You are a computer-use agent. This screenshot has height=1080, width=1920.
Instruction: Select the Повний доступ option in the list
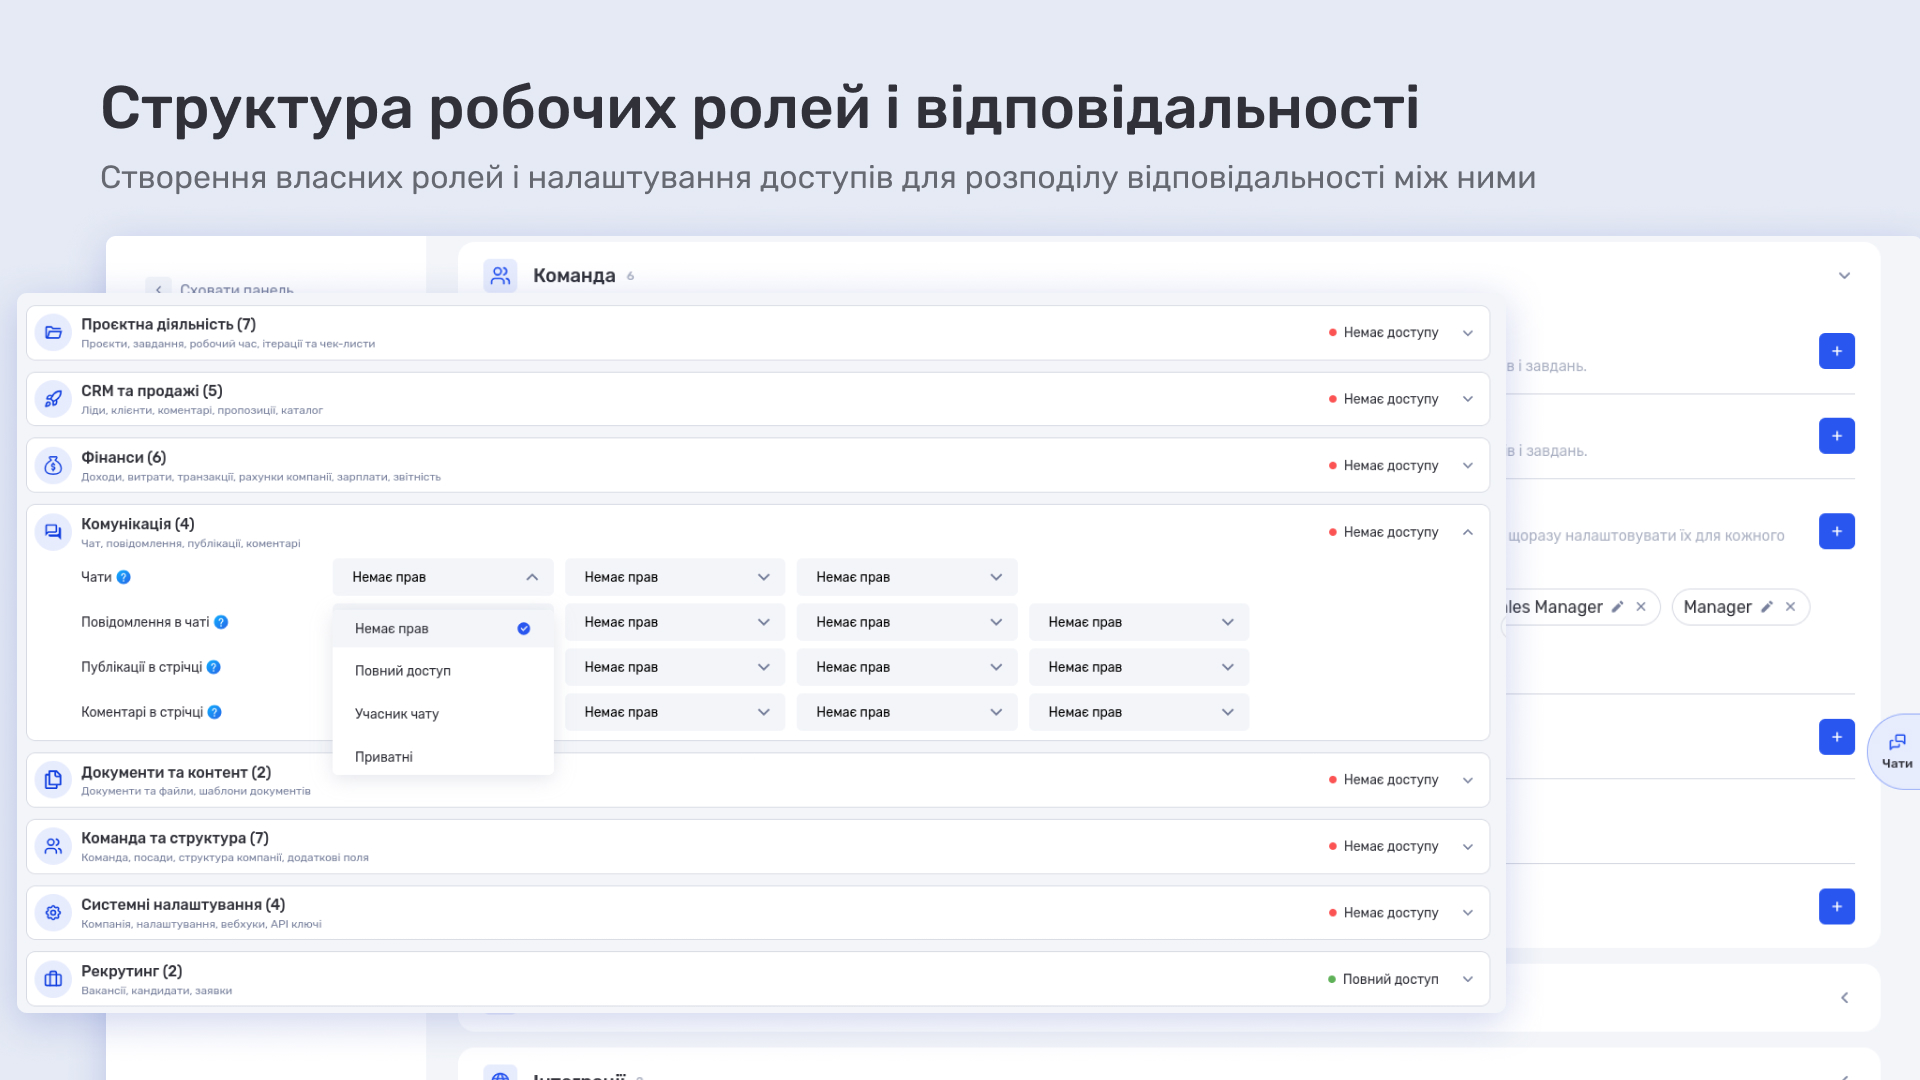443,671
